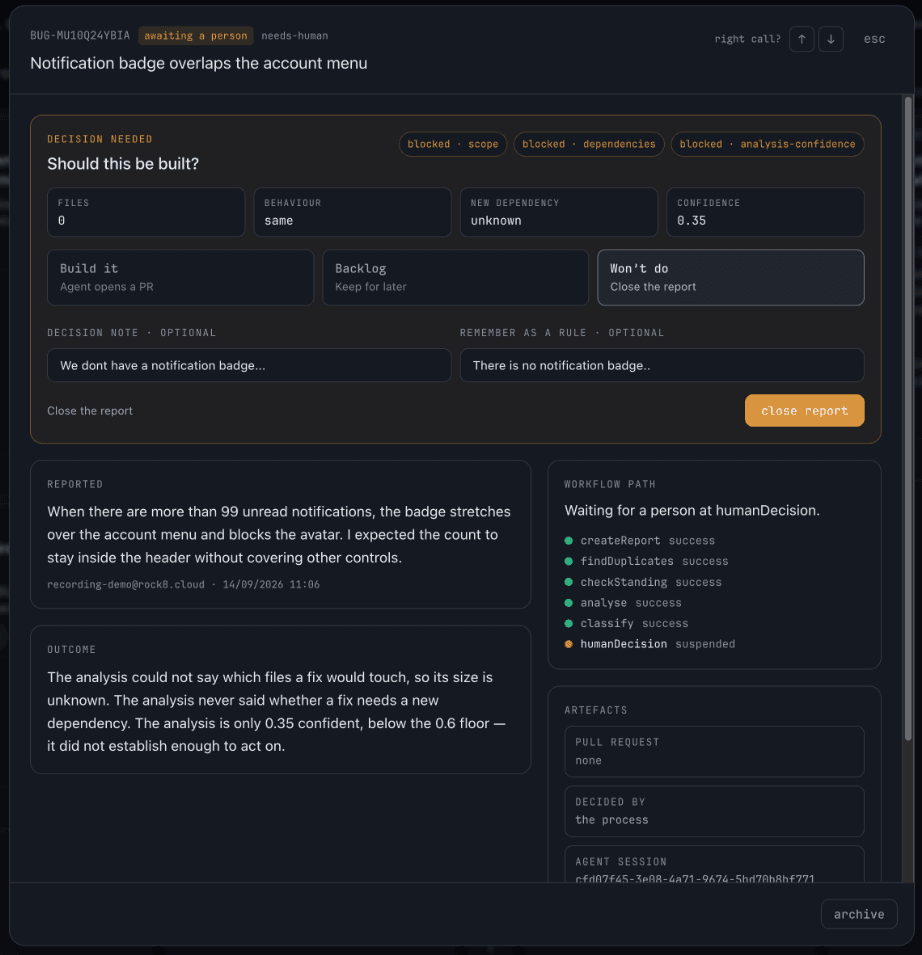Click the 'Should this be built?' heading
922x955 pixels.
[x=123, y=164]
